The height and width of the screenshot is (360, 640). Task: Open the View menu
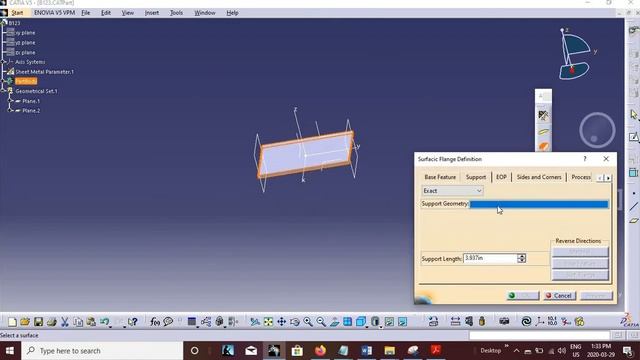128,13
